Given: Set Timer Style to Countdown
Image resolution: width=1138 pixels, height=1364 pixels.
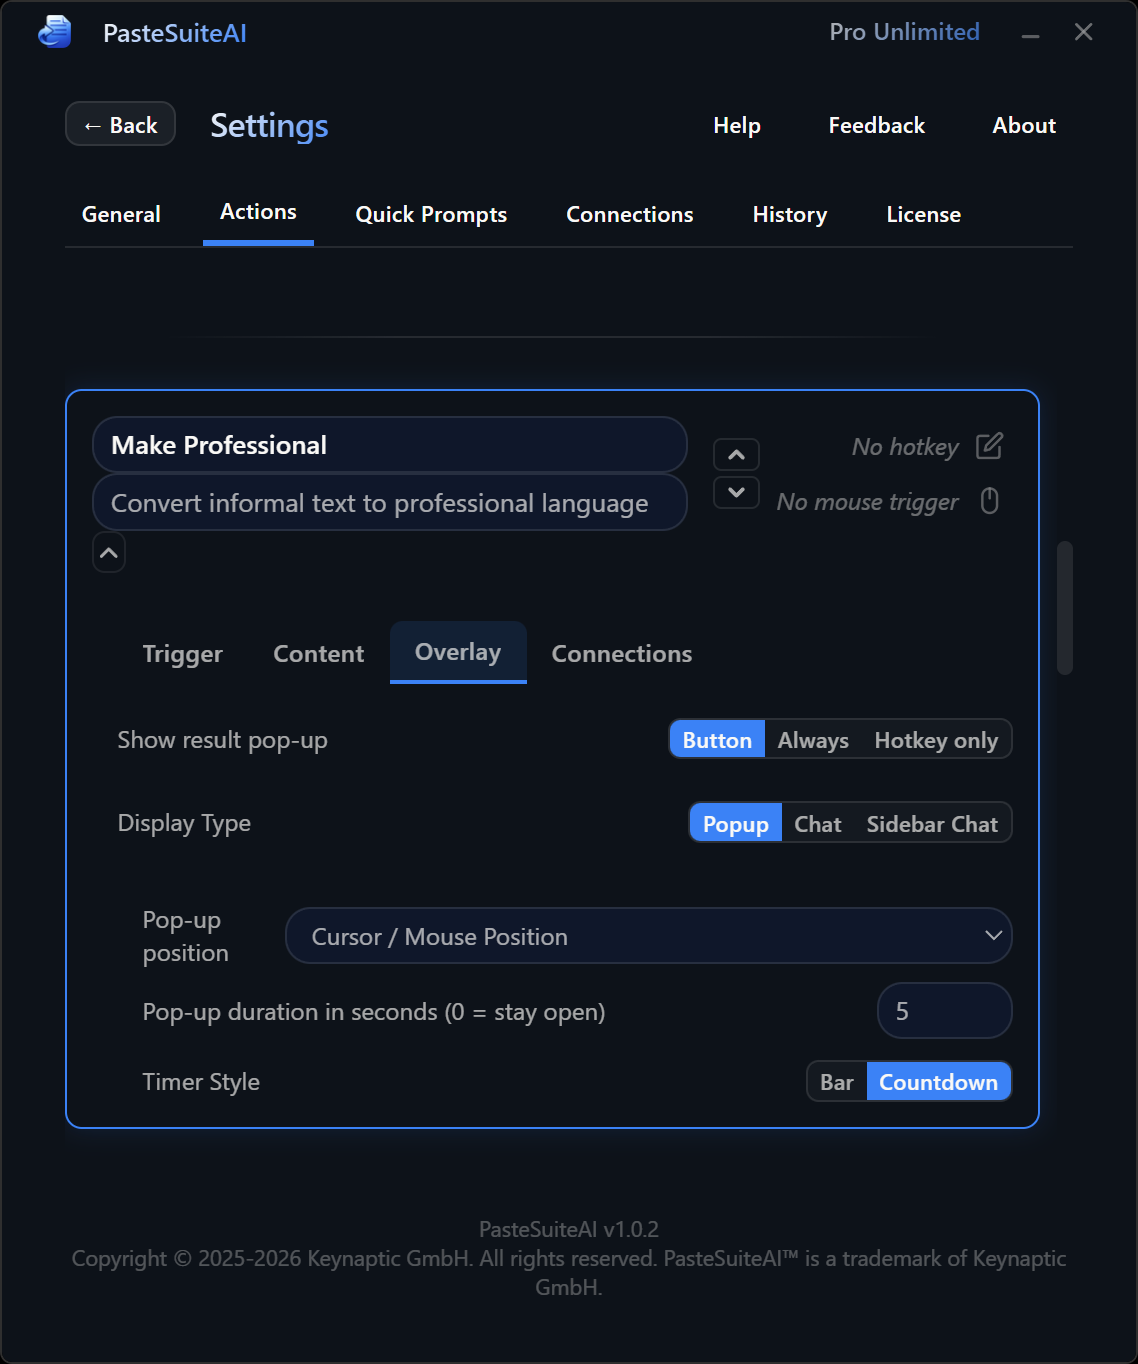Looking at the screenshot, I should pos(938,1082).
